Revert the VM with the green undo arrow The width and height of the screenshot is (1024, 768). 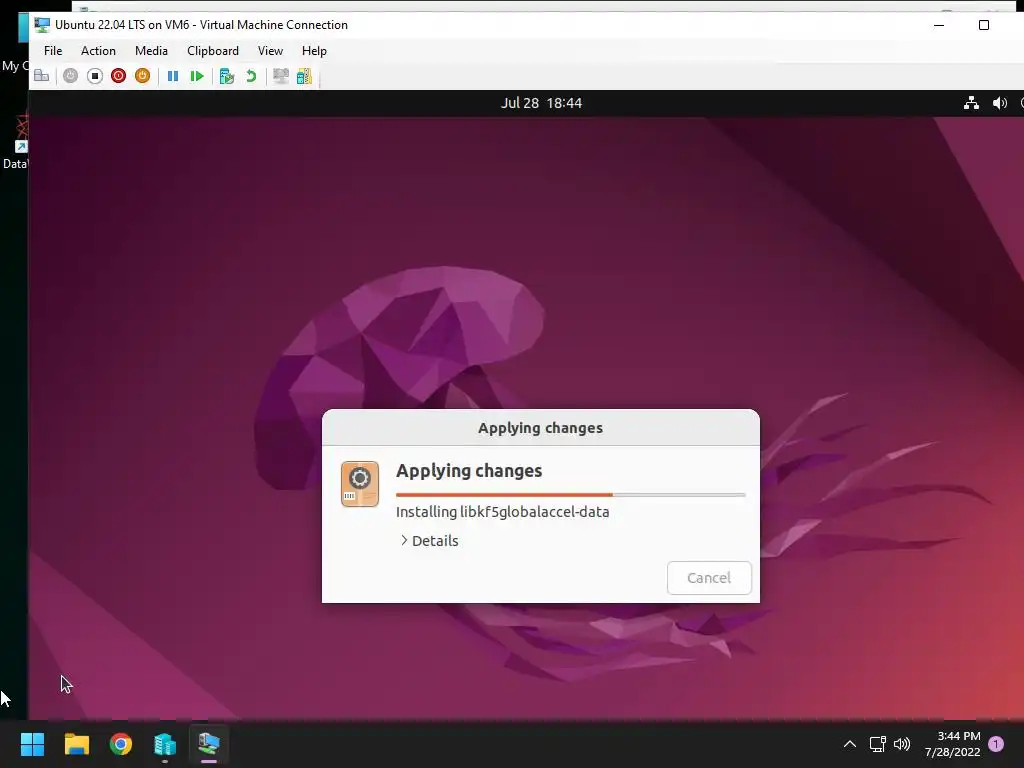click(x=251, y=76)
